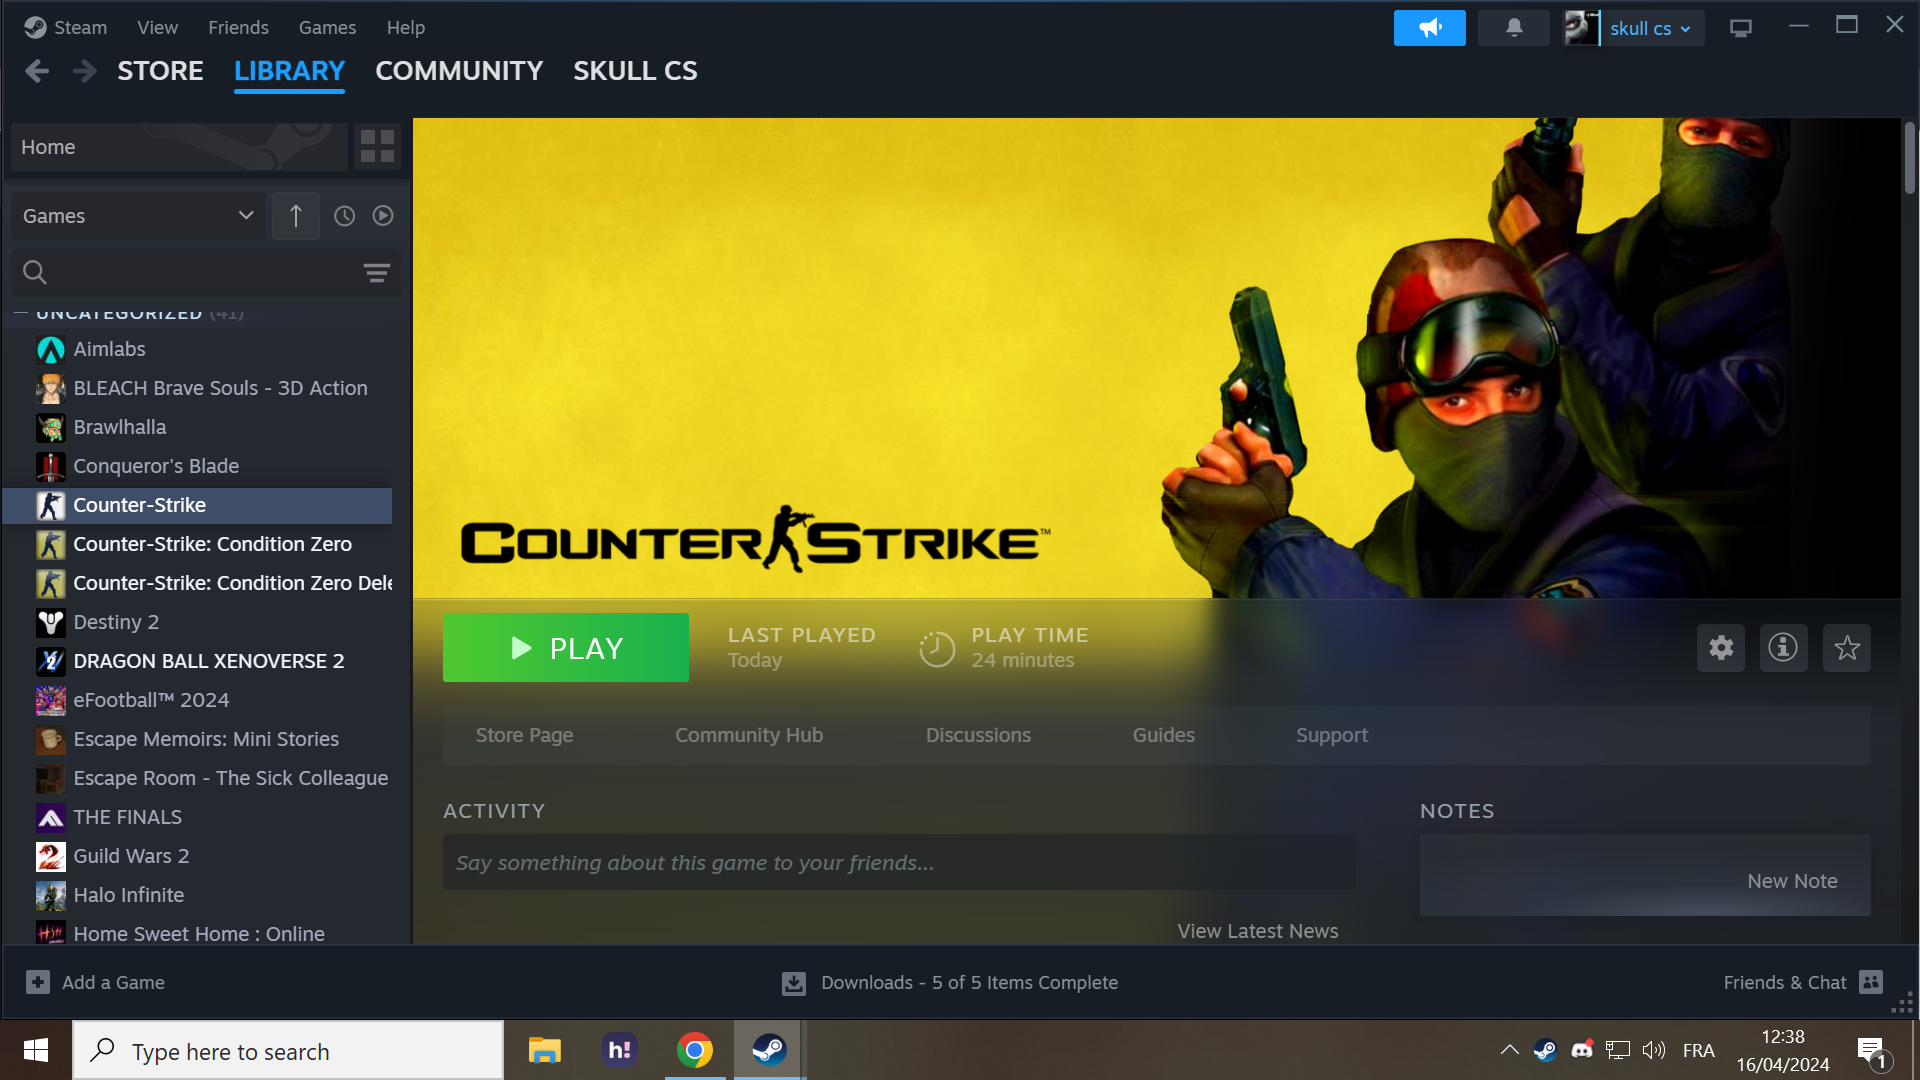Open Friends & Chat icon
Screen dimensions: 1920x1080
point(1870,982)
